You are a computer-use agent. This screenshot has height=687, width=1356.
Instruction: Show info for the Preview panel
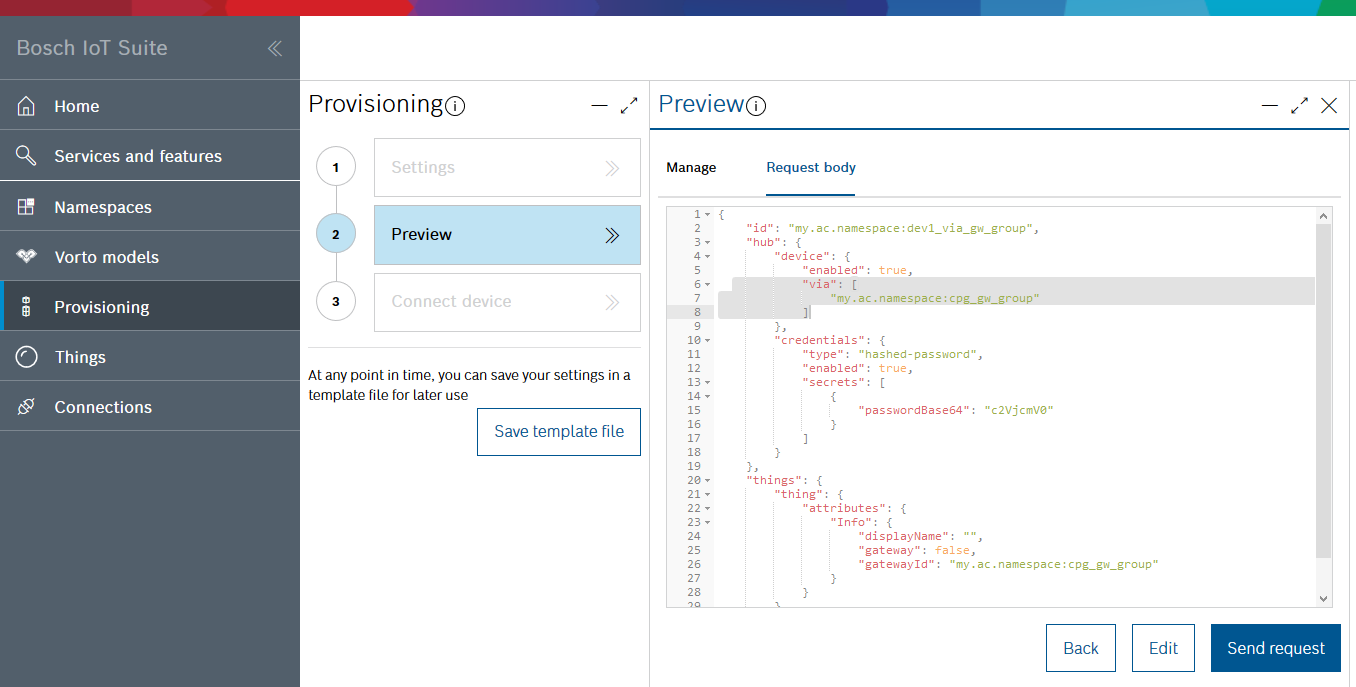(x=756, y=106)
